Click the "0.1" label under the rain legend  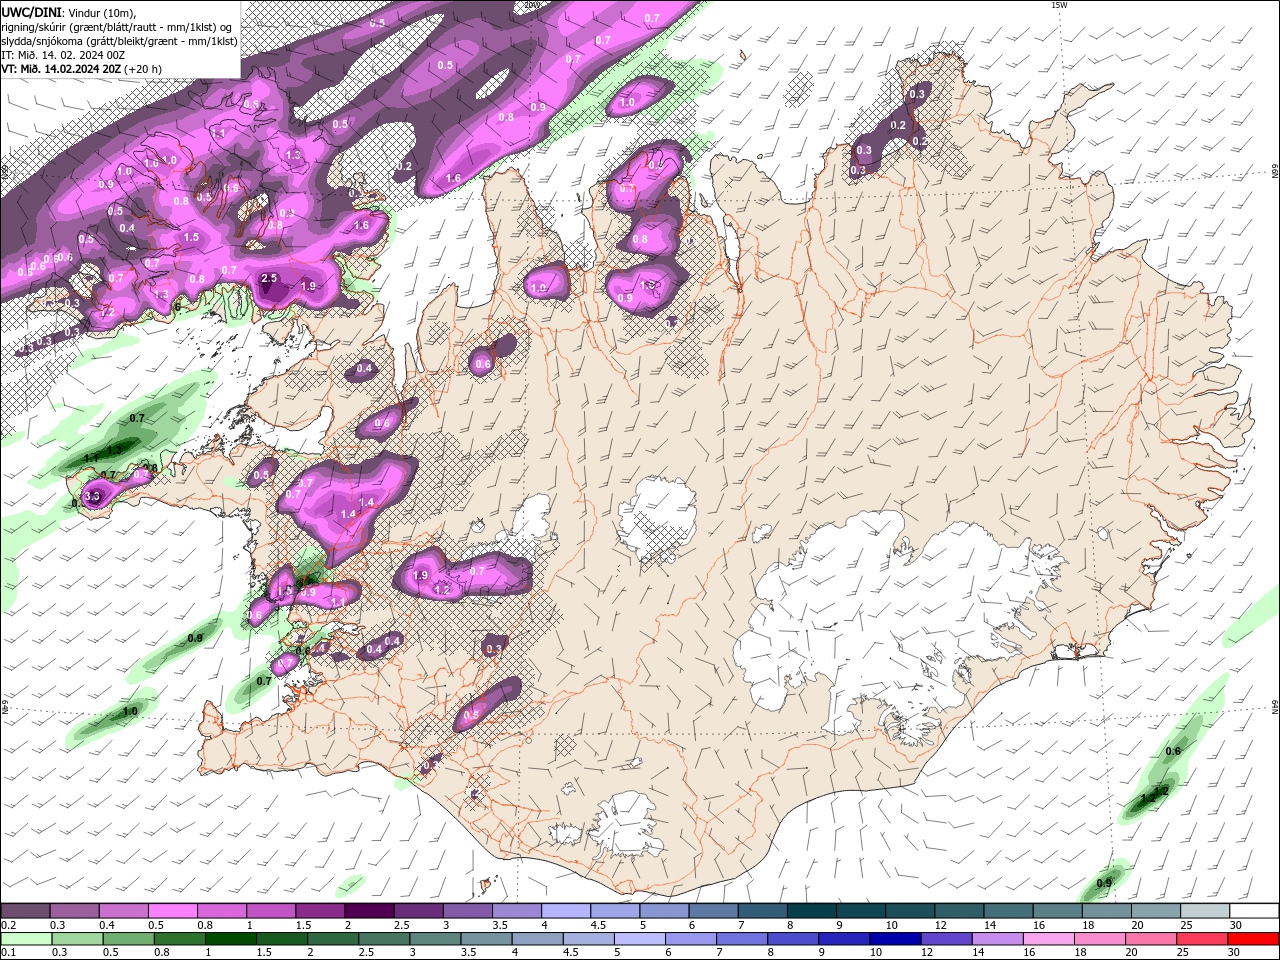pyautogui.click(x=8, y=953)
